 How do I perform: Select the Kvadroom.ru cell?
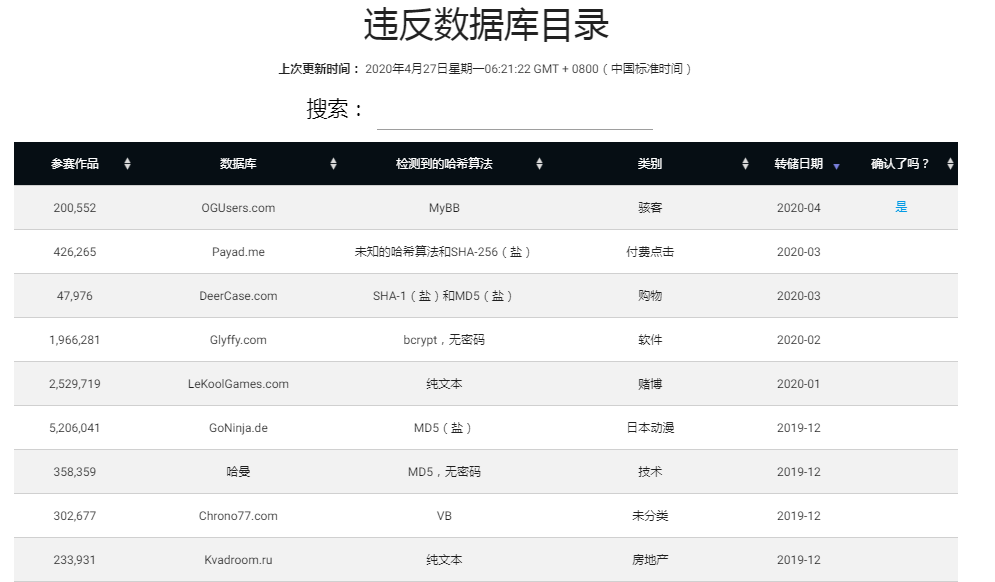pos(238,560)
